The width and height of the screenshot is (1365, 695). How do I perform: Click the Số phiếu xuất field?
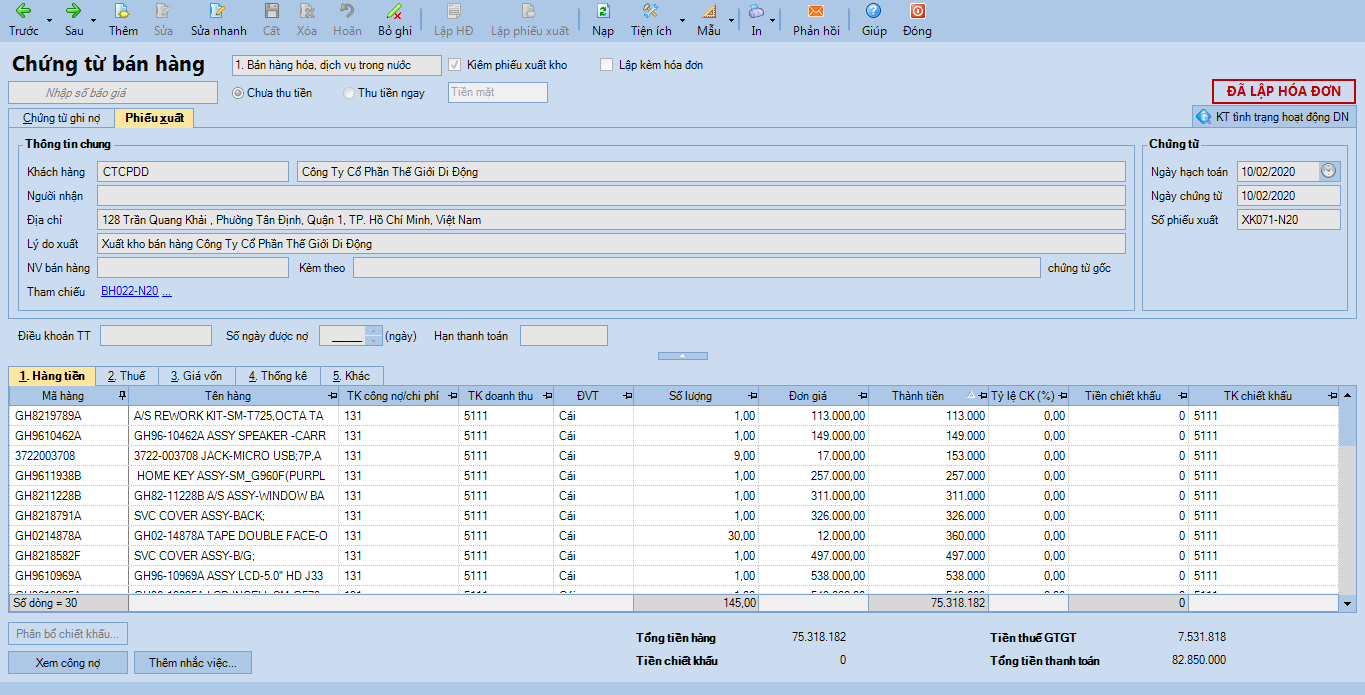(x=1289, y=219)
